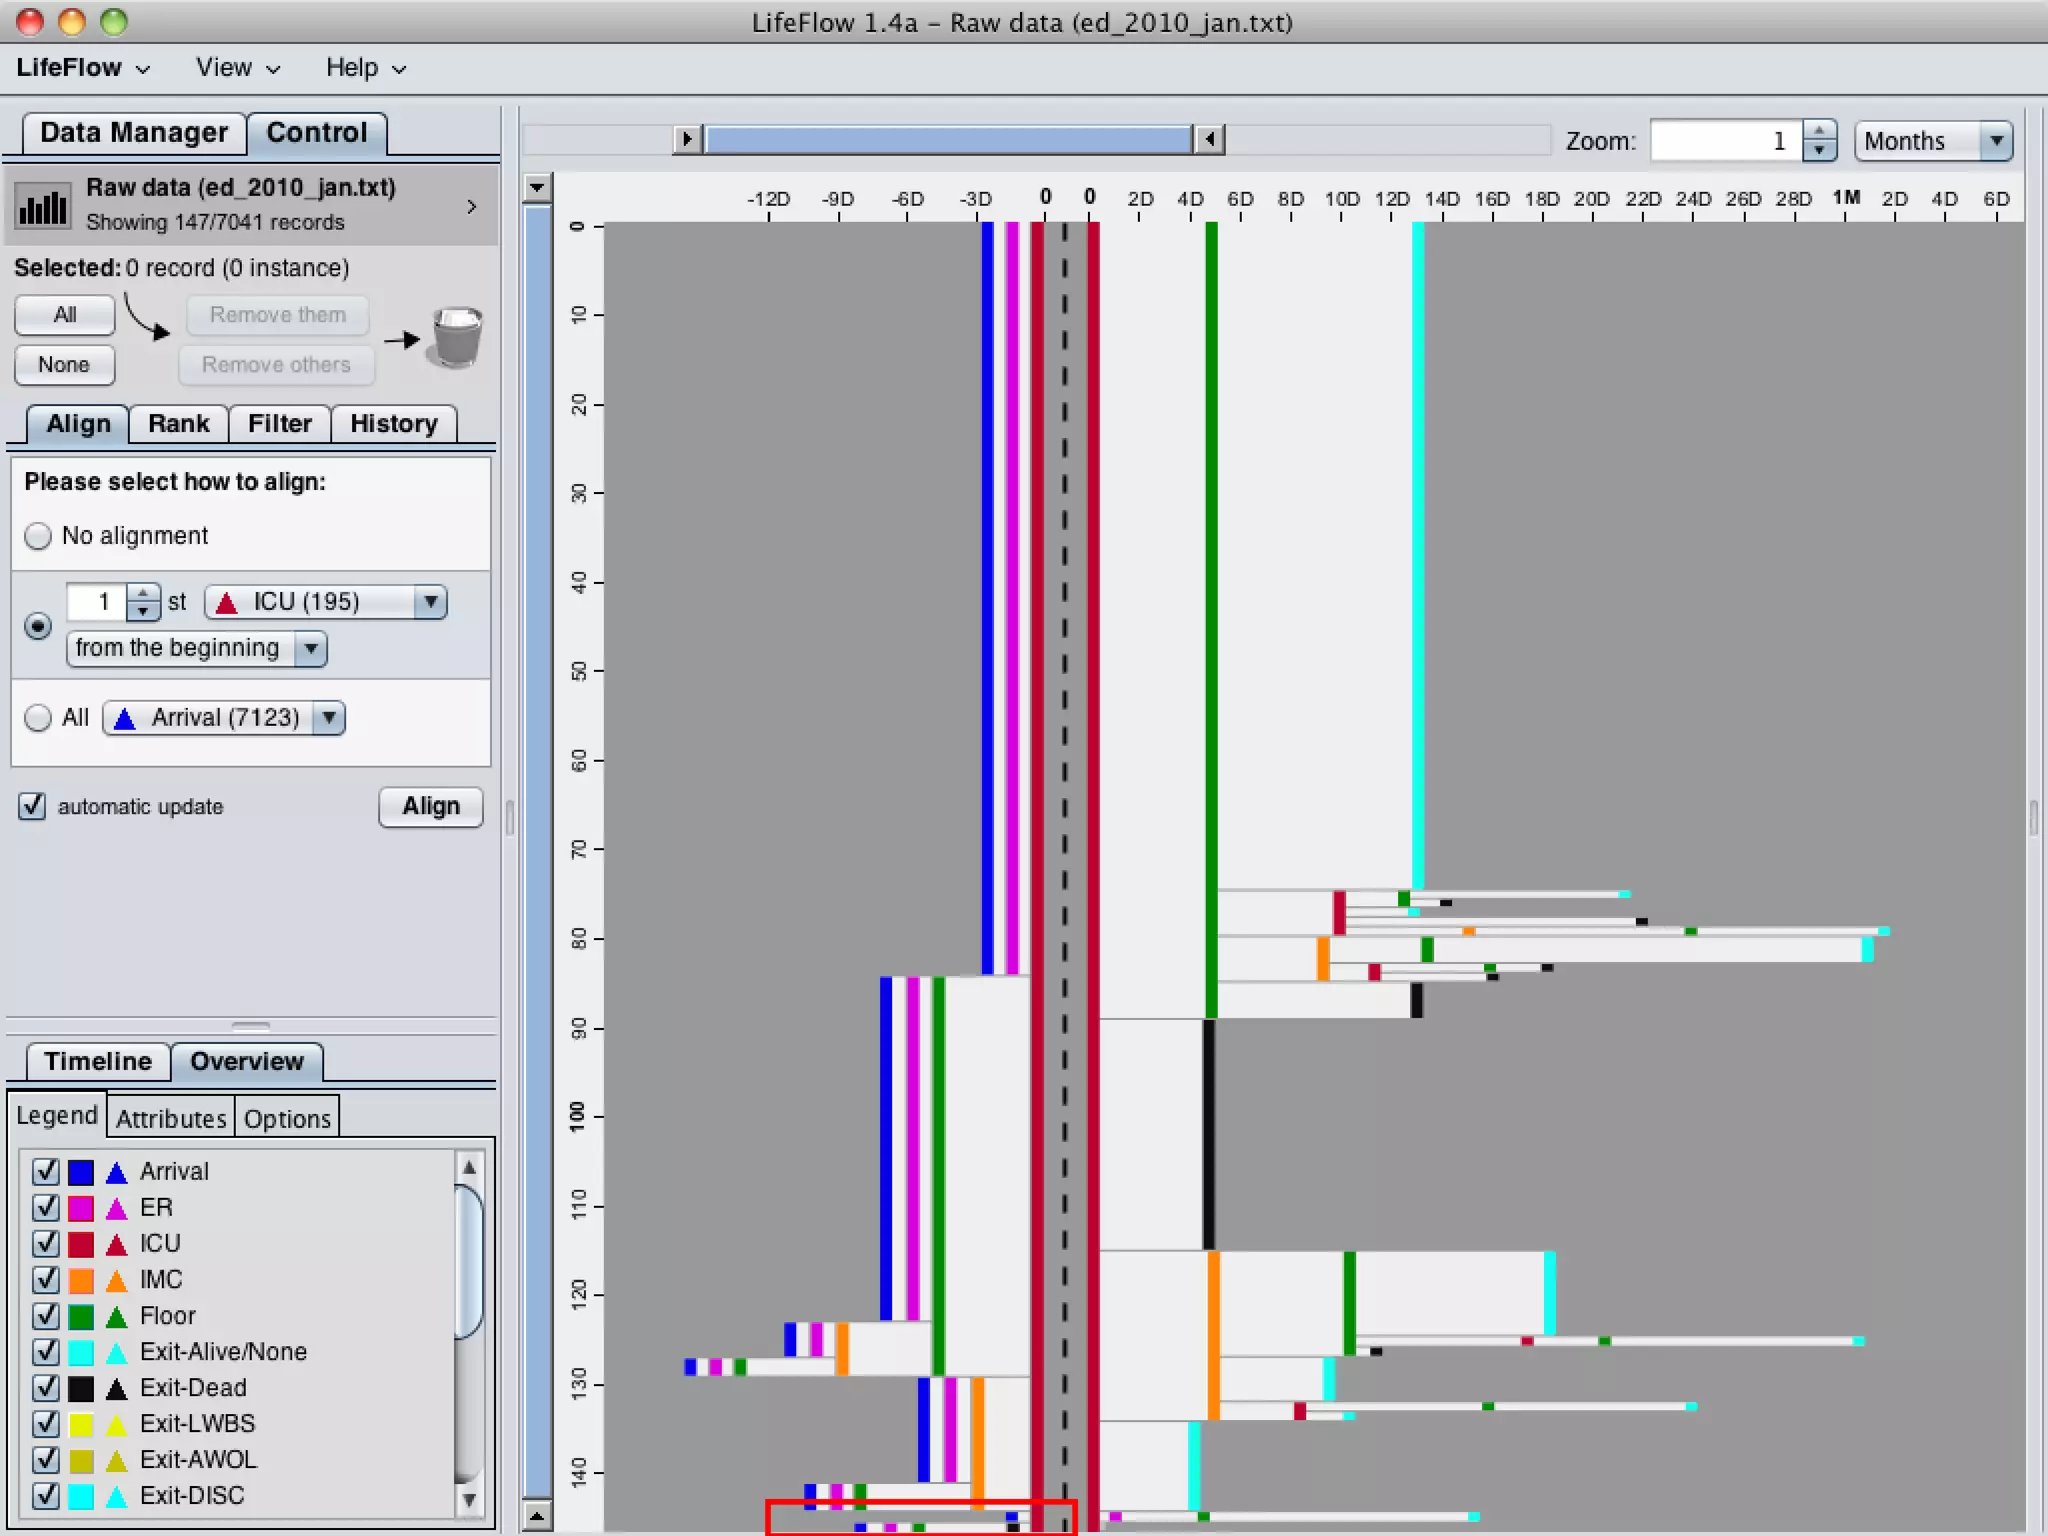This screenshot has height=1536, width=2048.
Task: Click the blue Arrival triangle in legend
Action: tap(117, 1172)
